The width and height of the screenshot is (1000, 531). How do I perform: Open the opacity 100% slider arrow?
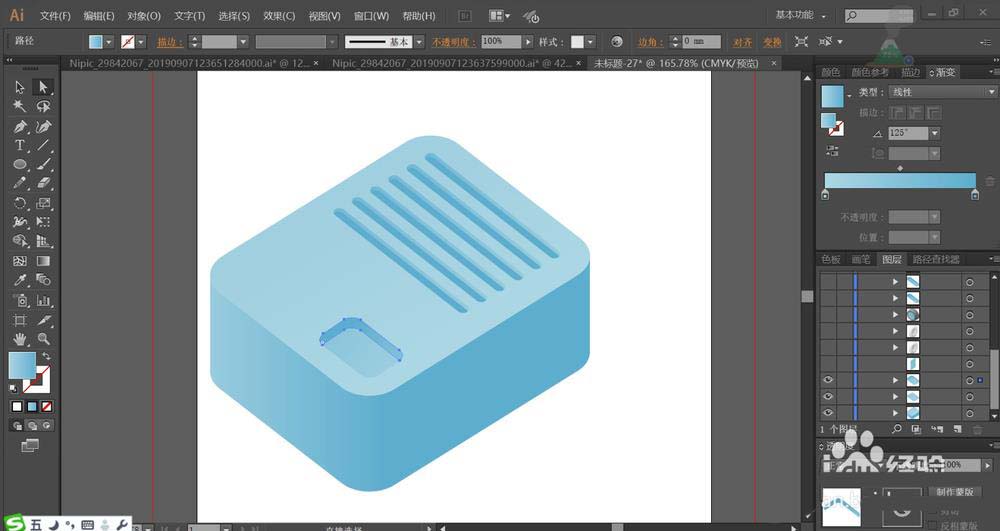click(x=528, y=42)
